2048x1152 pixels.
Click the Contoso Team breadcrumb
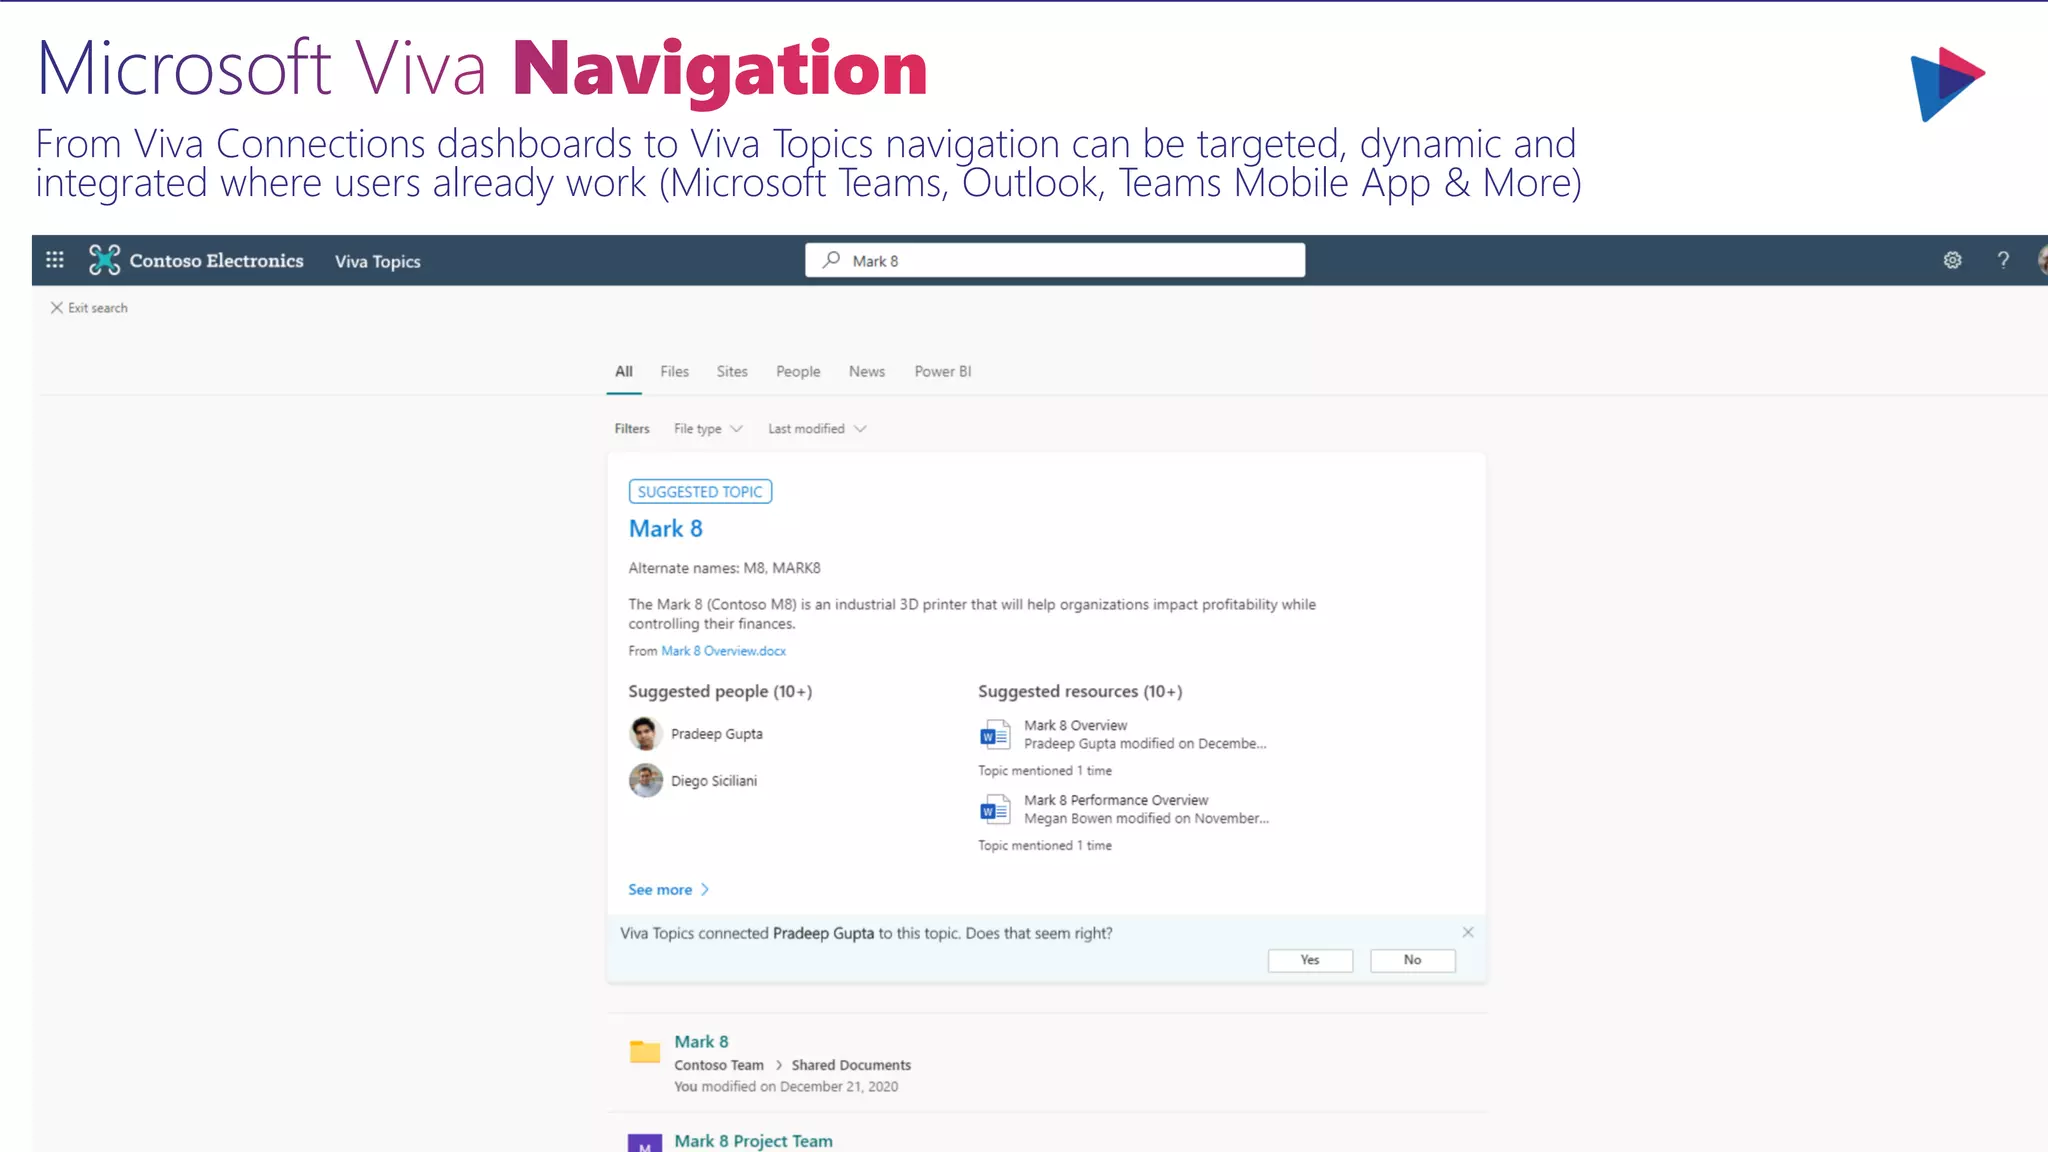718,1065
